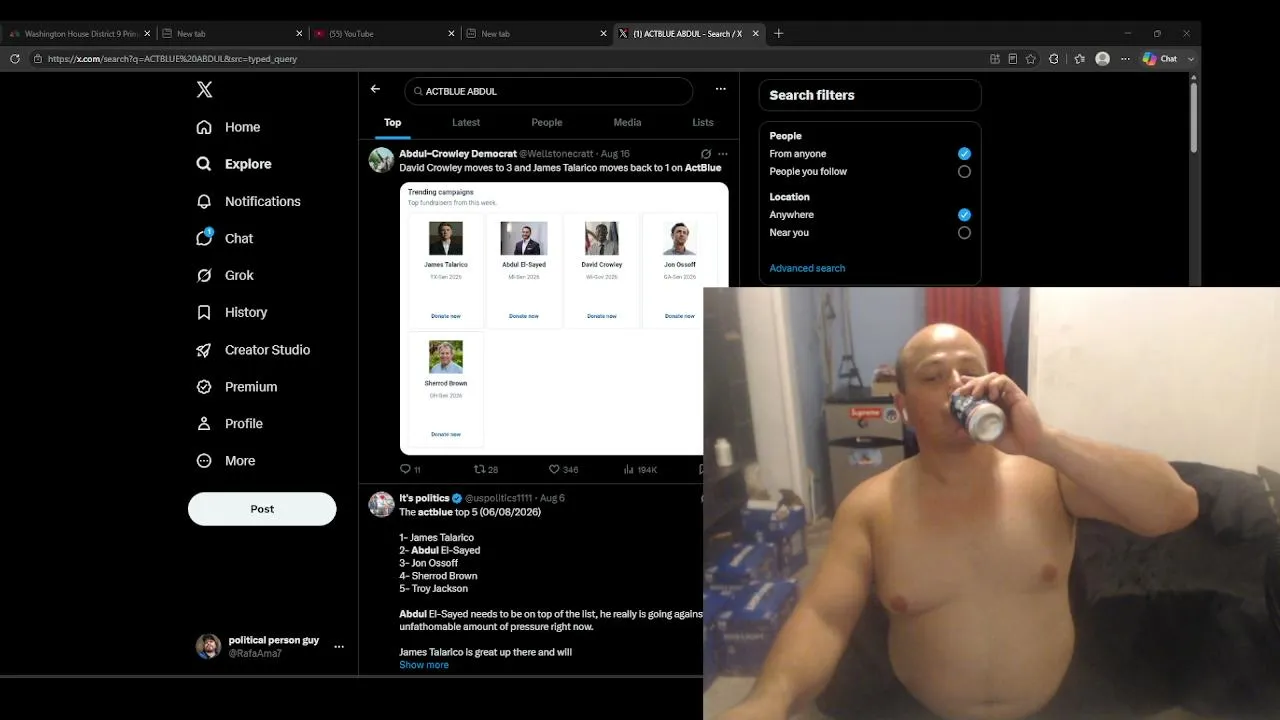Open search options three-dot menu
The image size is (1280, 720).
(x=720, y=89)
